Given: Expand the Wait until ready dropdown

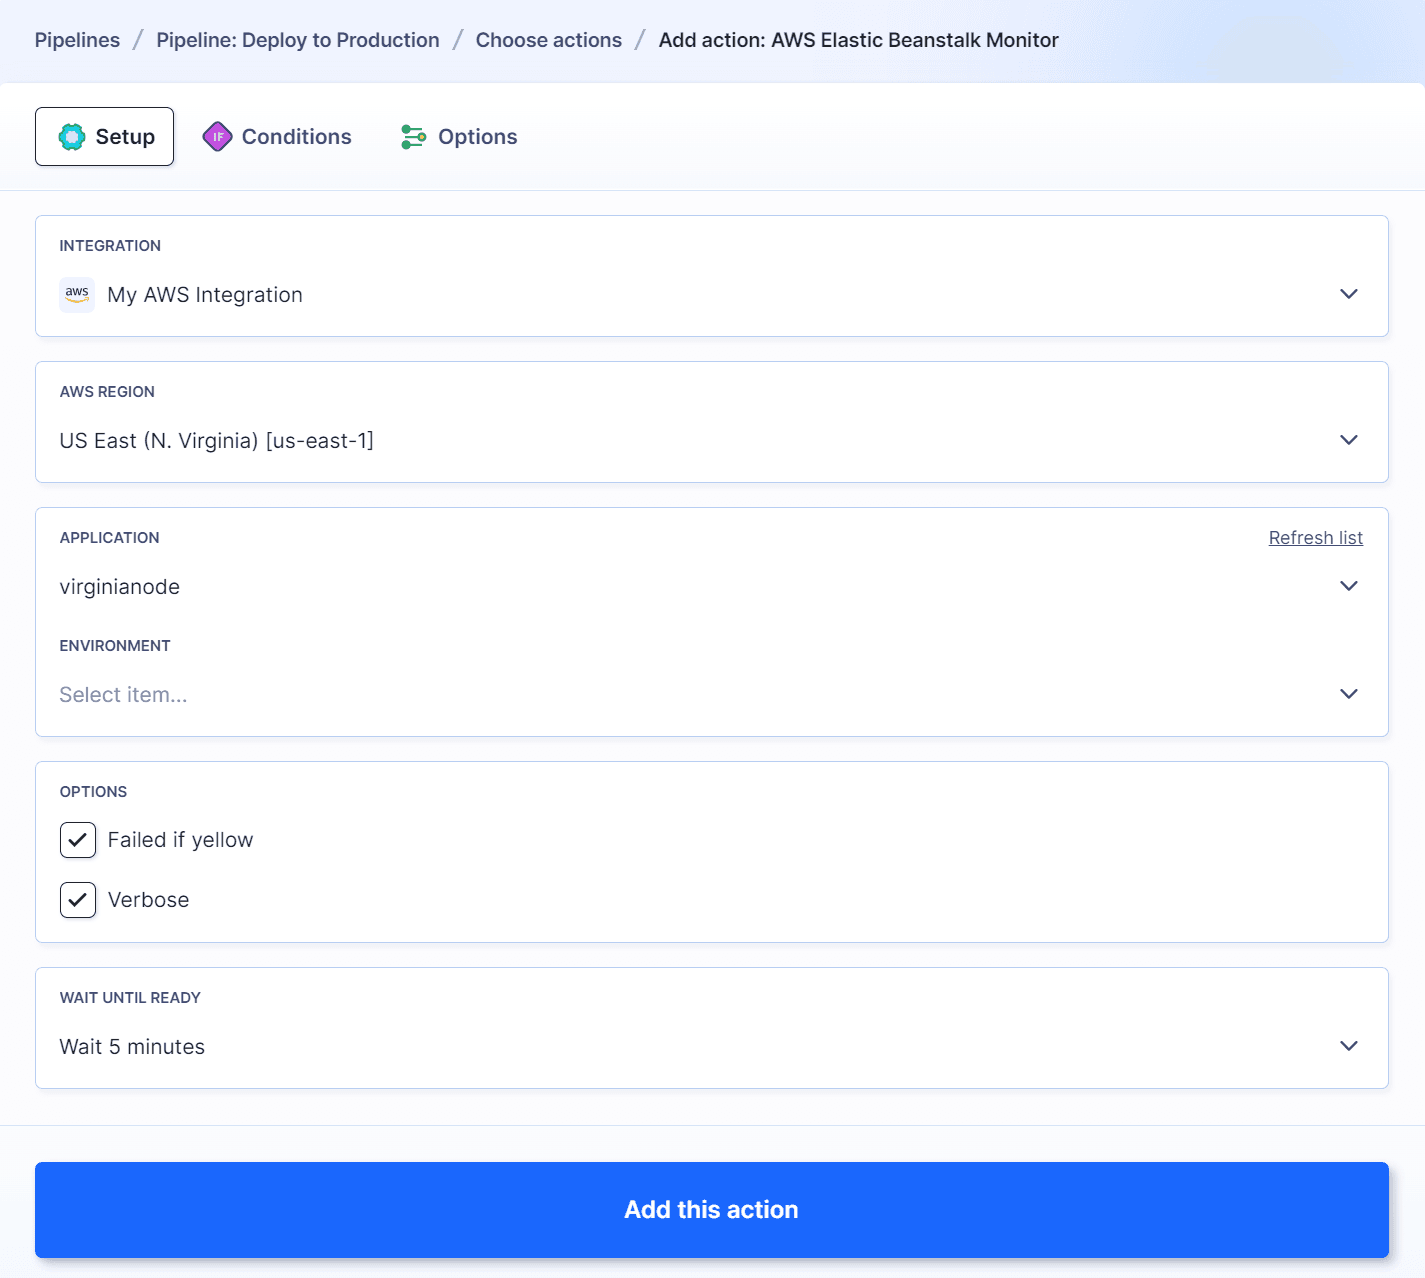Looking at the screenshot, I should 1349,1046.
